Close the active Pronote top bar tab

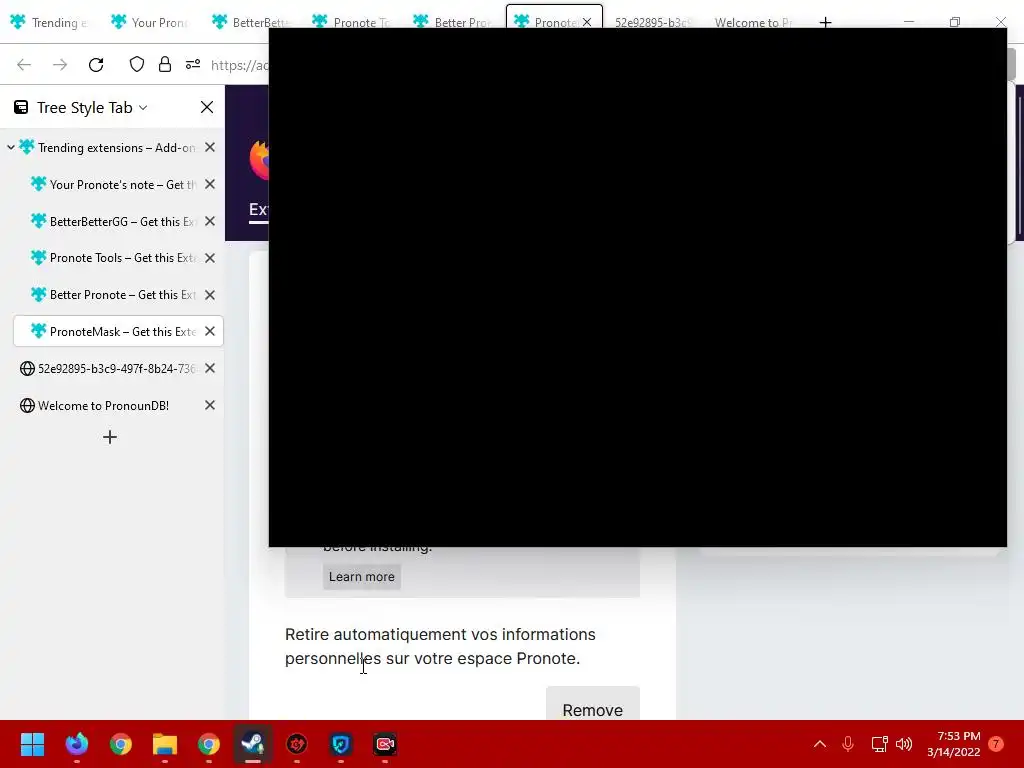click(587, 22)
